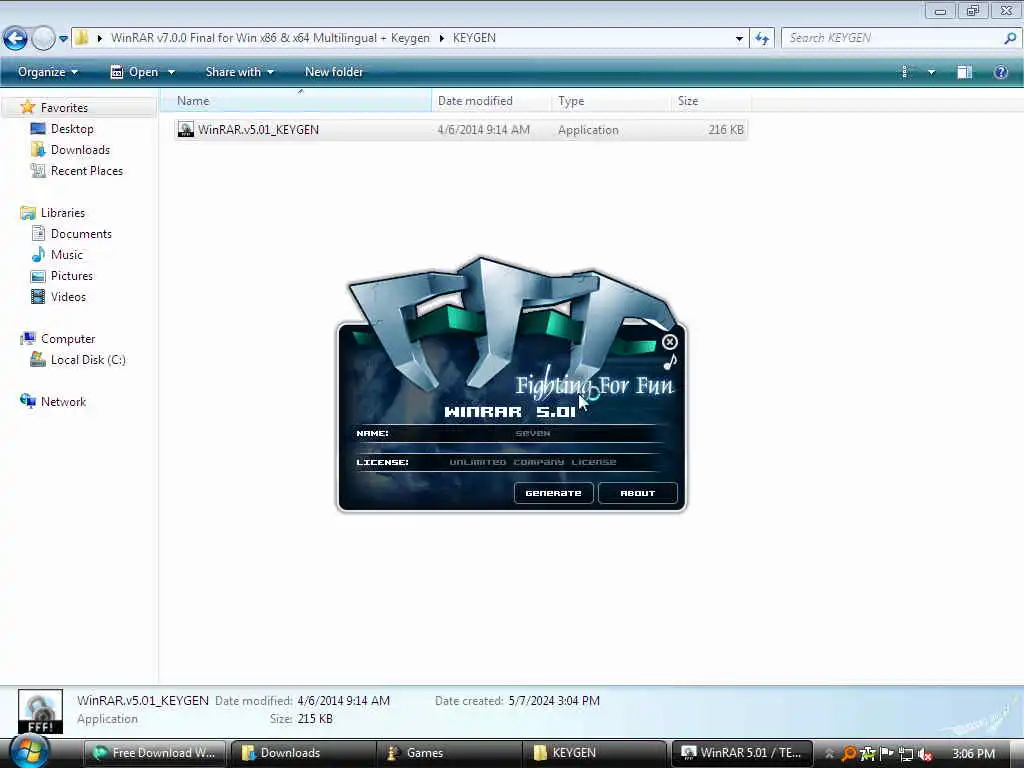Click the Generate button in keygen
The image size is (1024, 768).
click(554, 493)
